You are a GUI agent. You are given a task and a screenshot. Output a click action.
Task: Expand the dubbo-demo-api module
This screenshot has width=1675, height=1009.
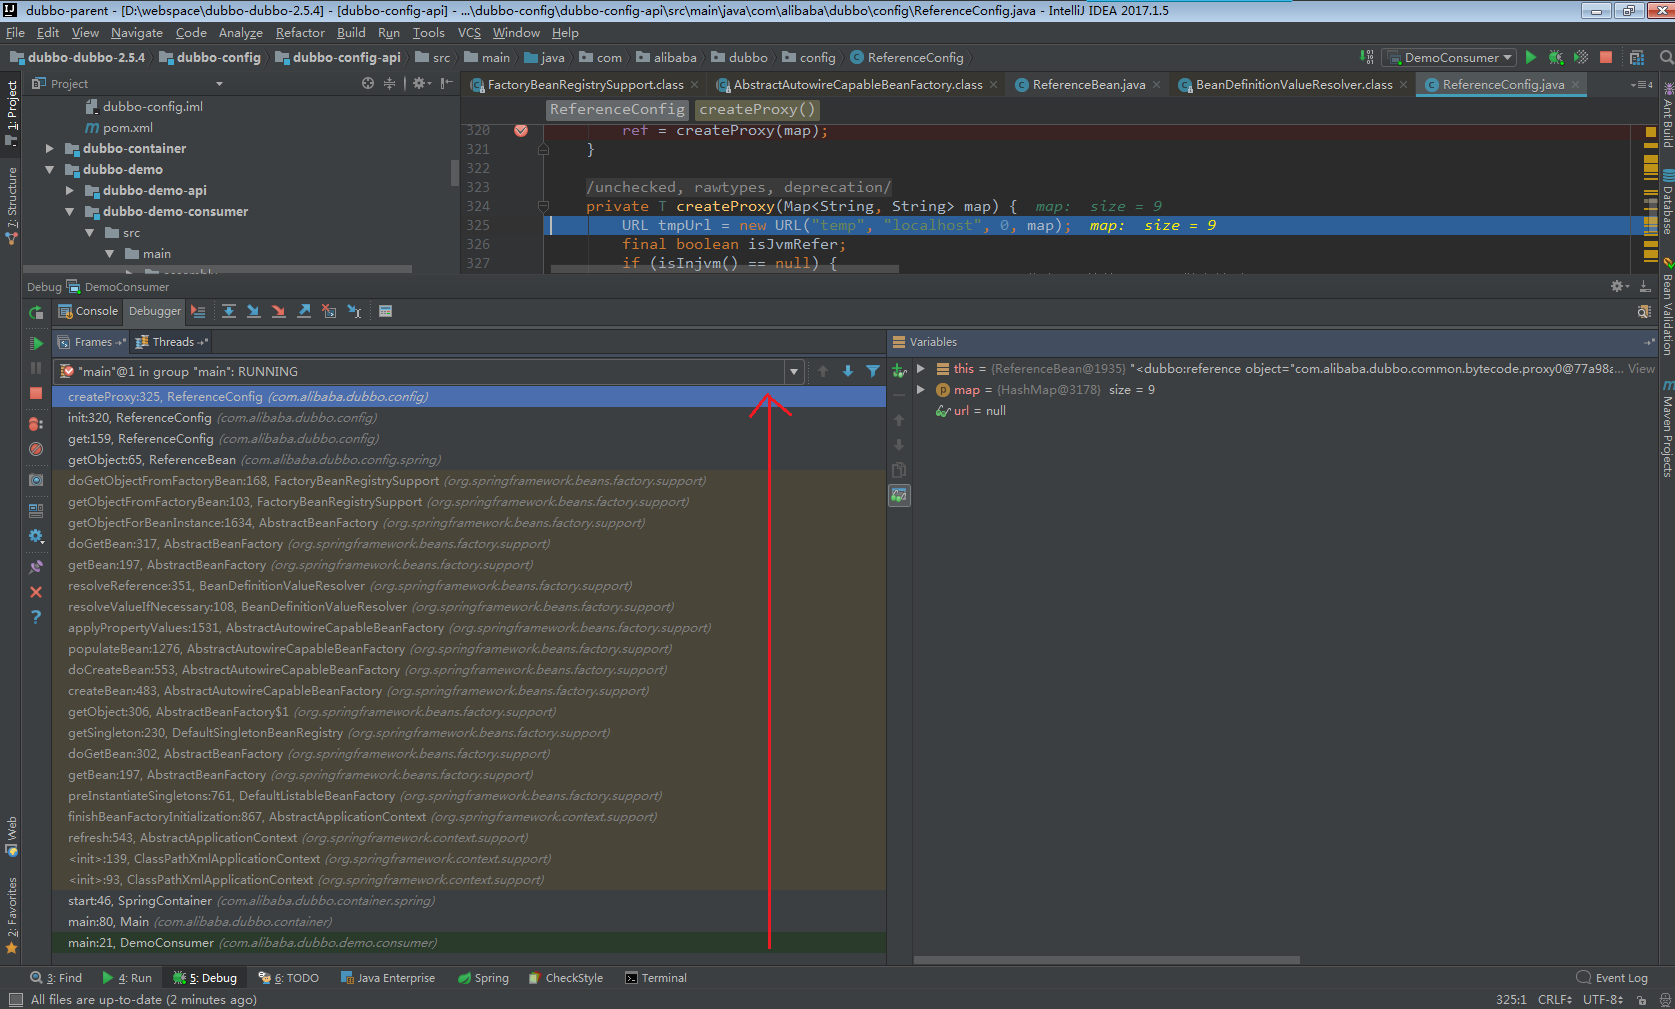(x=69, y=191)
